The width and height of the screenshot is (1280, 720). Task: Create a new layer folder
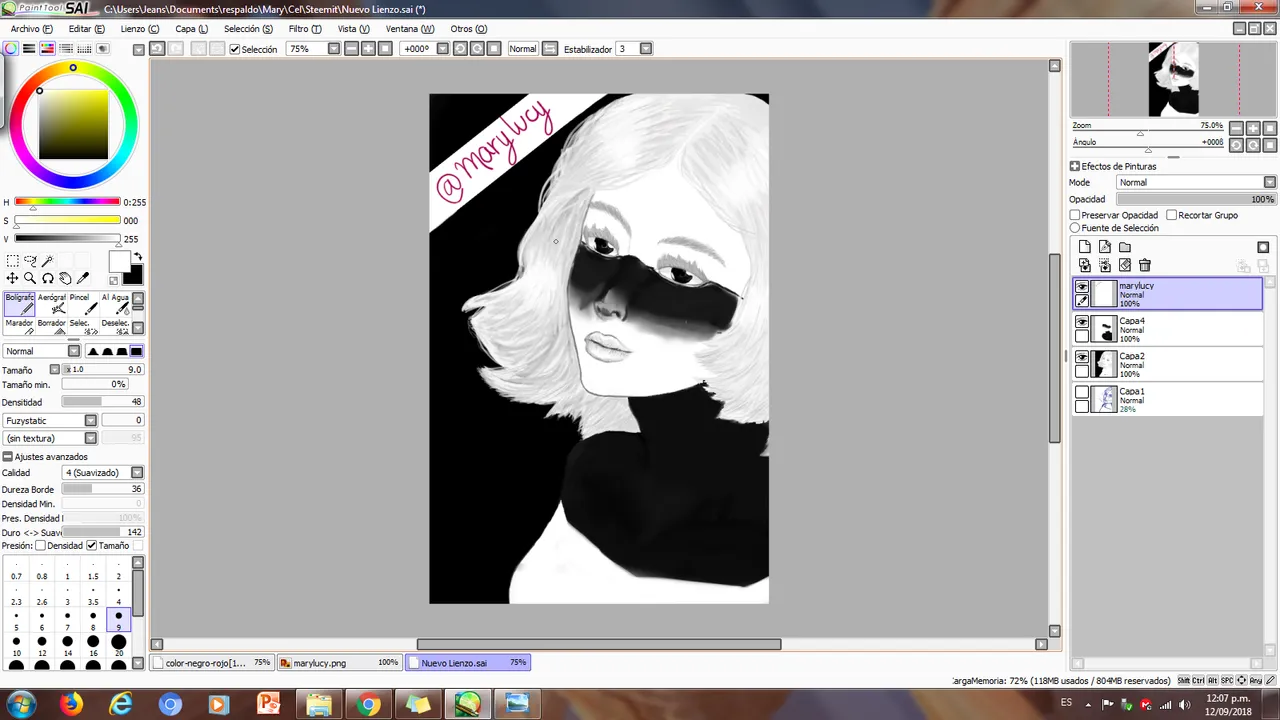[x=1124, y=247]
